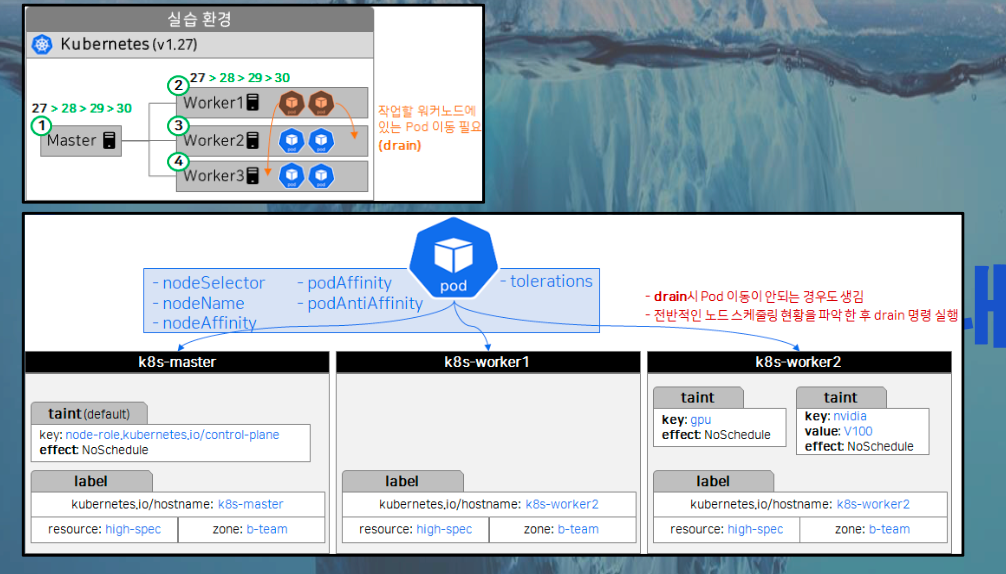The image size is (1006, 574).
Task: Select the Worker2 node label
Action: tap(214, 140)
